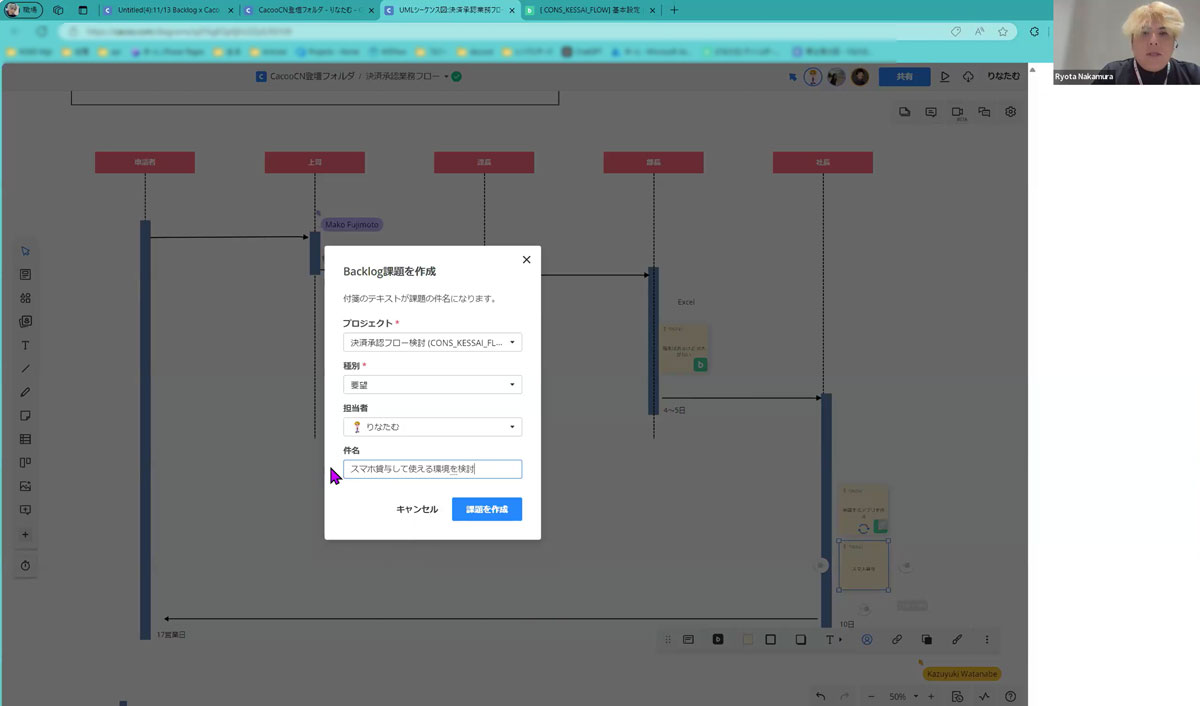
Task: Choose the sticky note tool
Action: [26, 416]
